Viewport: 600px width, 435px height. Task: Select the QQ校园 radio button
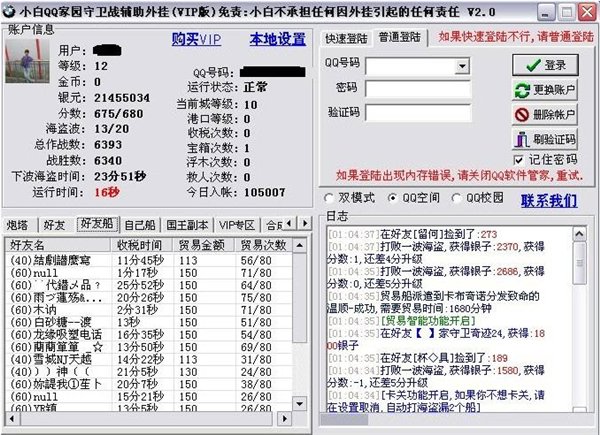coord(456,198)
